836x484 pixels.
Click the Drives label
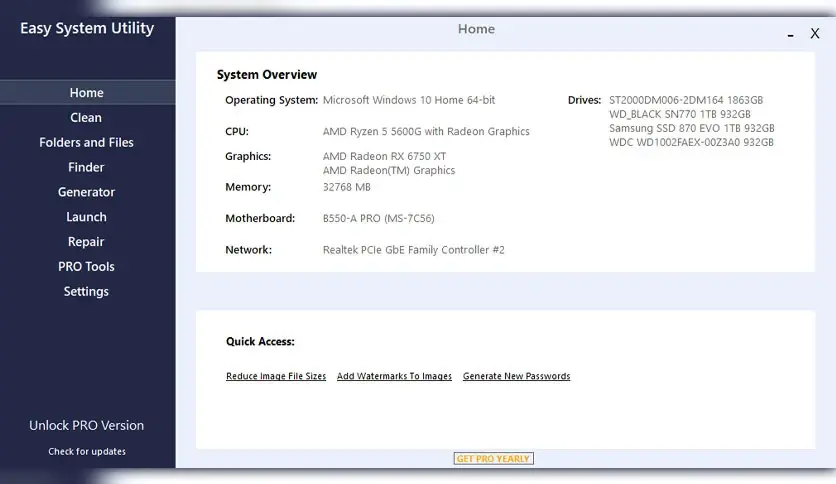click(584, 100)
